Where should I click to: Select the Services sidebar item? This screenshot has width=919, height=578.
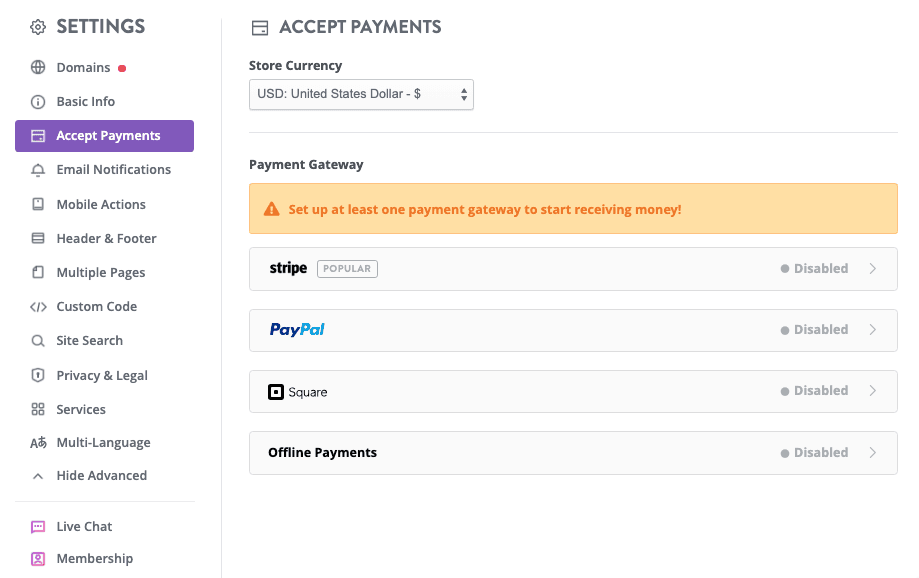[81, 410]
